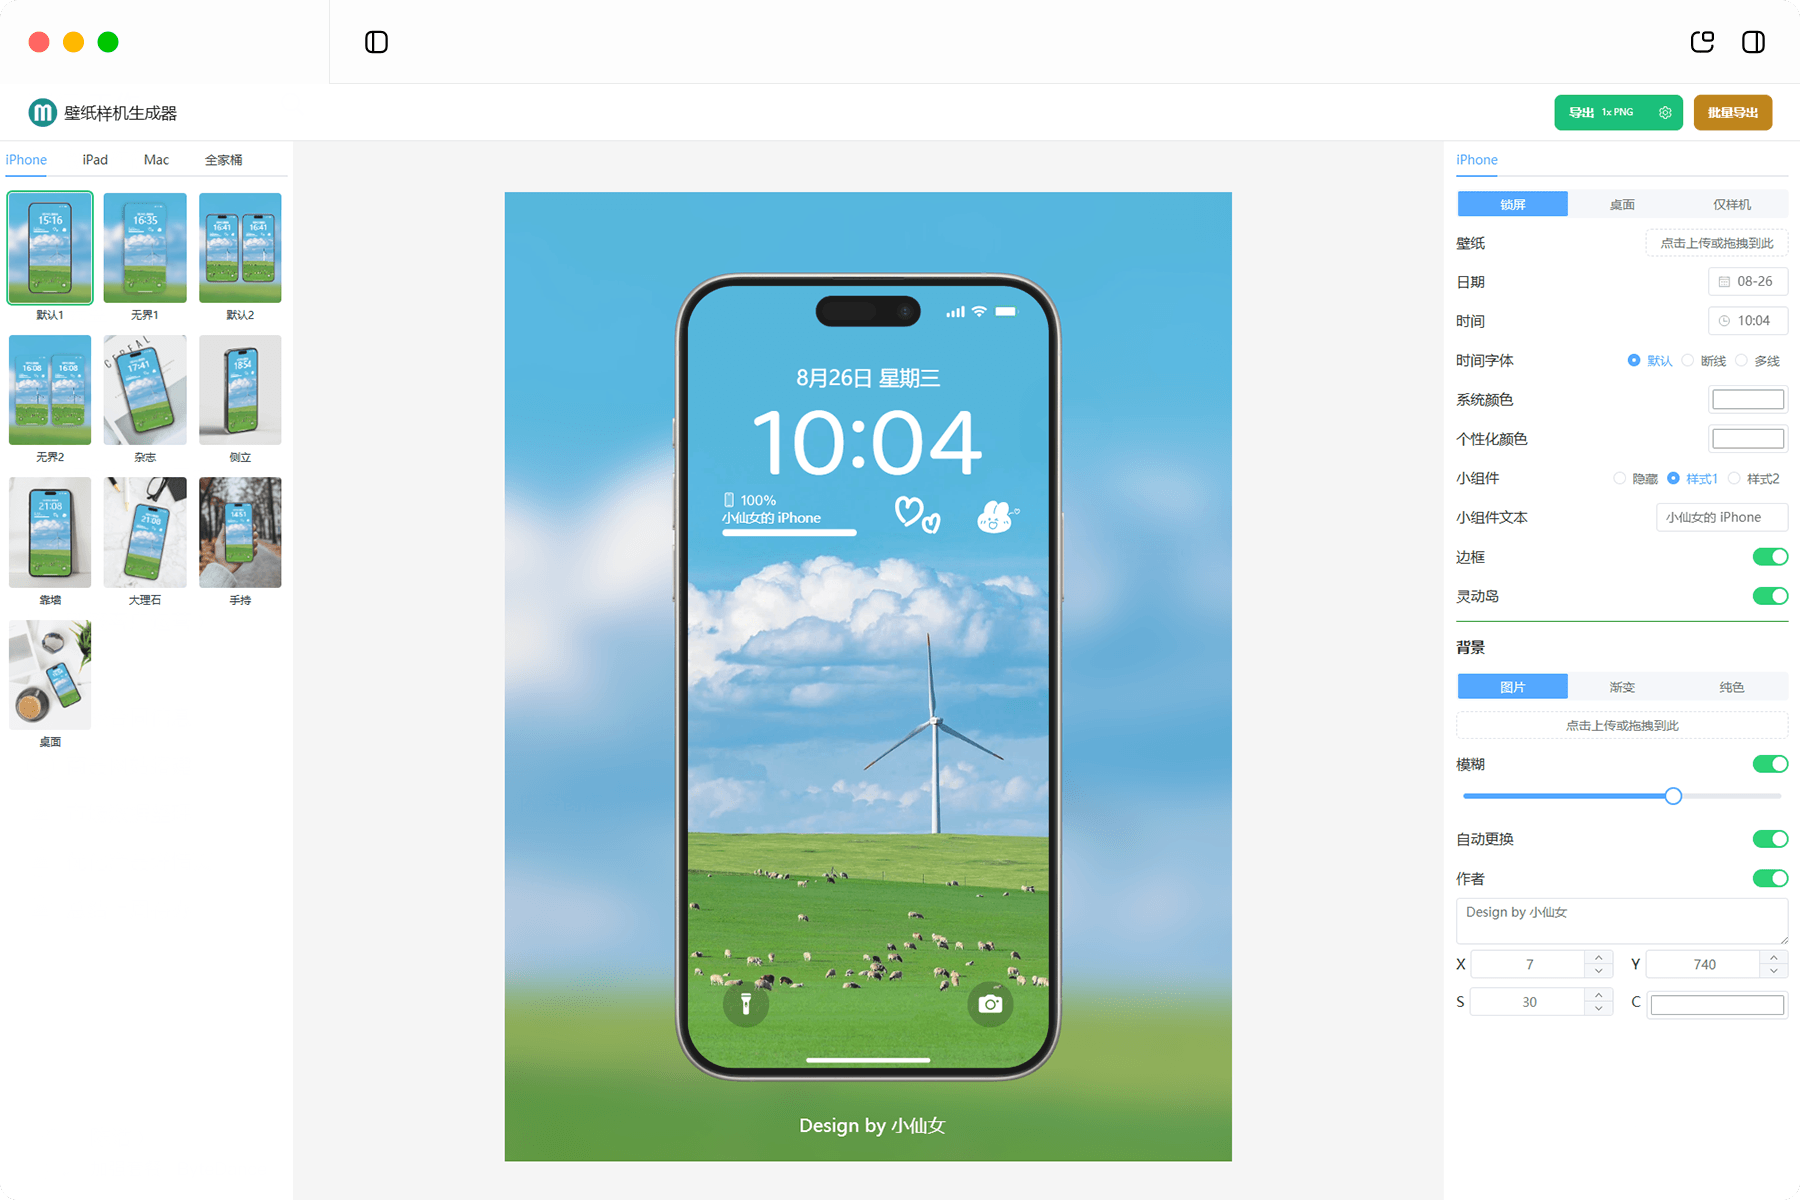Click the 批量导出 button
Viewport: 1800px width, 1200px height.
point(1733,113)
